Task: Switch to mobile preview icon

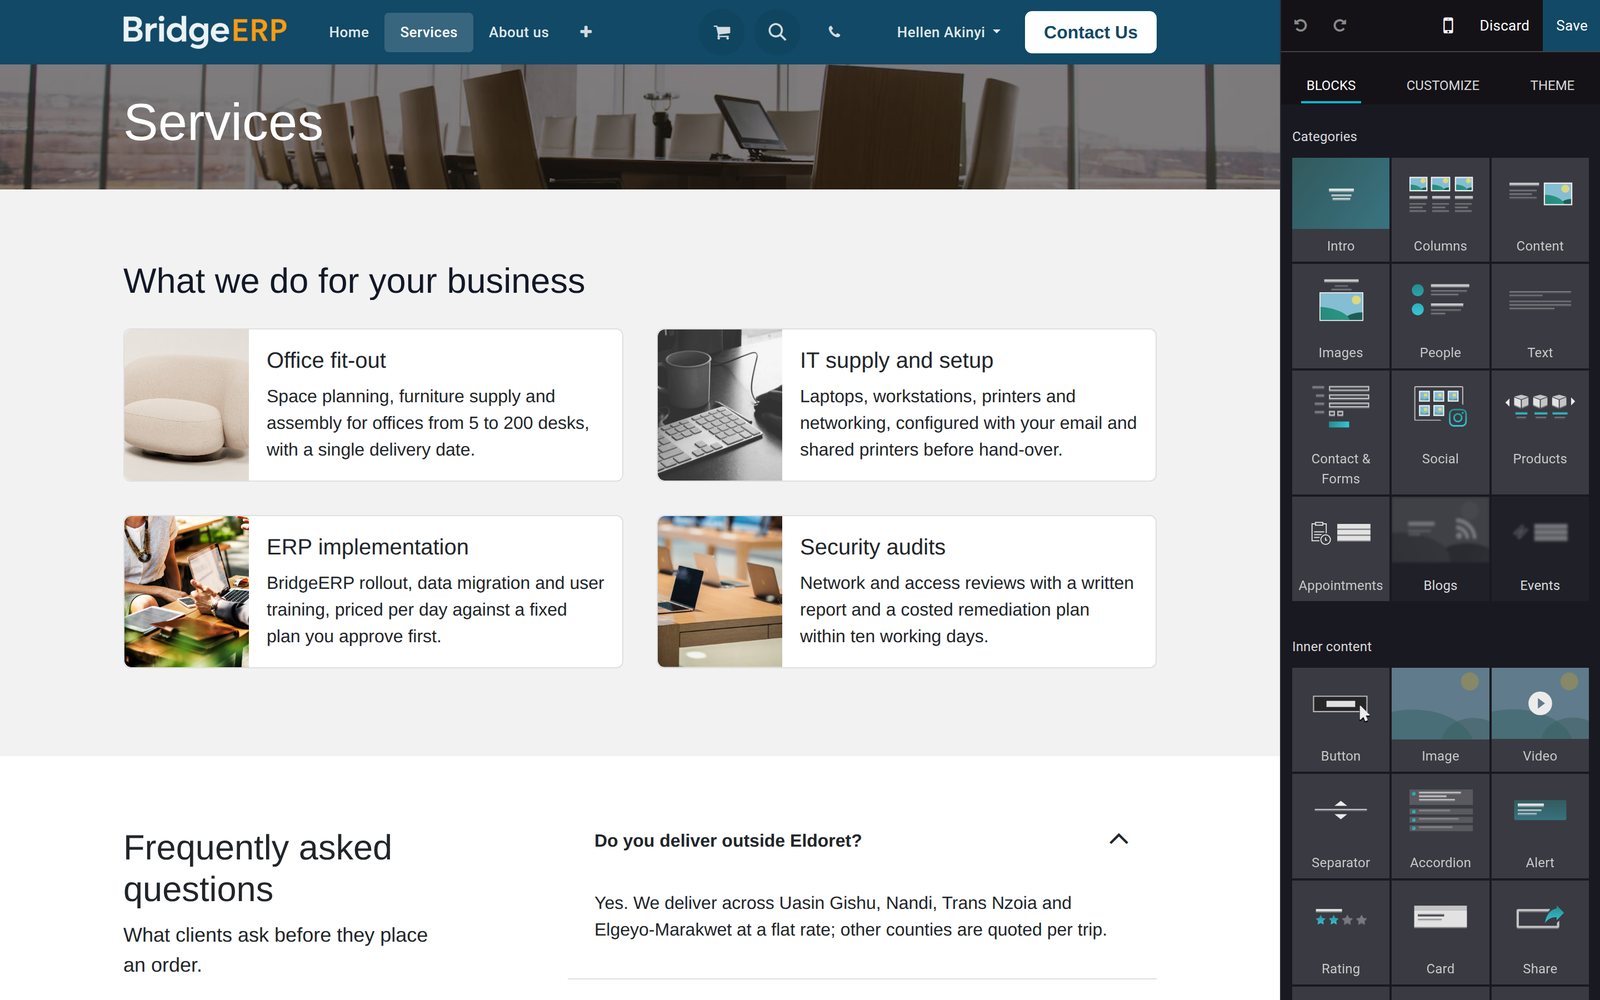Action: click(x=1447, y=26)
